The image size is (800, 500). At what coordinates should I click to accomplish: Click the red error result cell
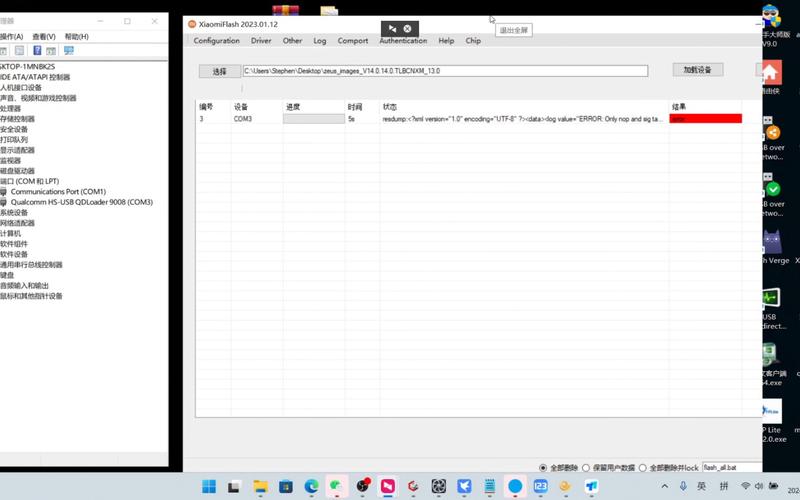pyautogui.click(x=706, y=118)
